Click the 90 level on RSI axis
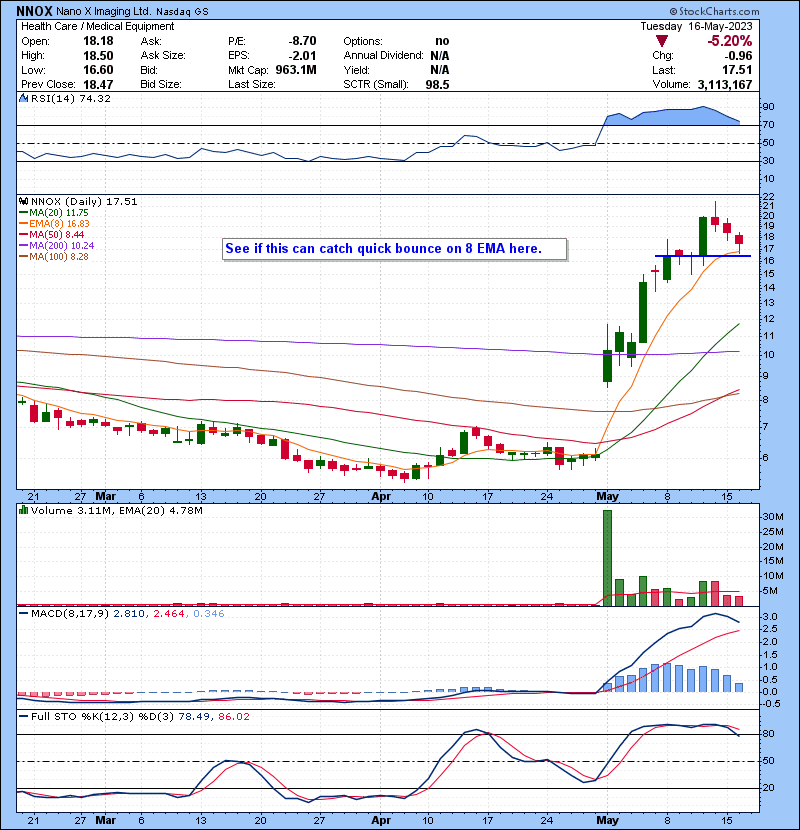Screen dimensions: 800x830 pyautogui.click(x=768, y=107)
